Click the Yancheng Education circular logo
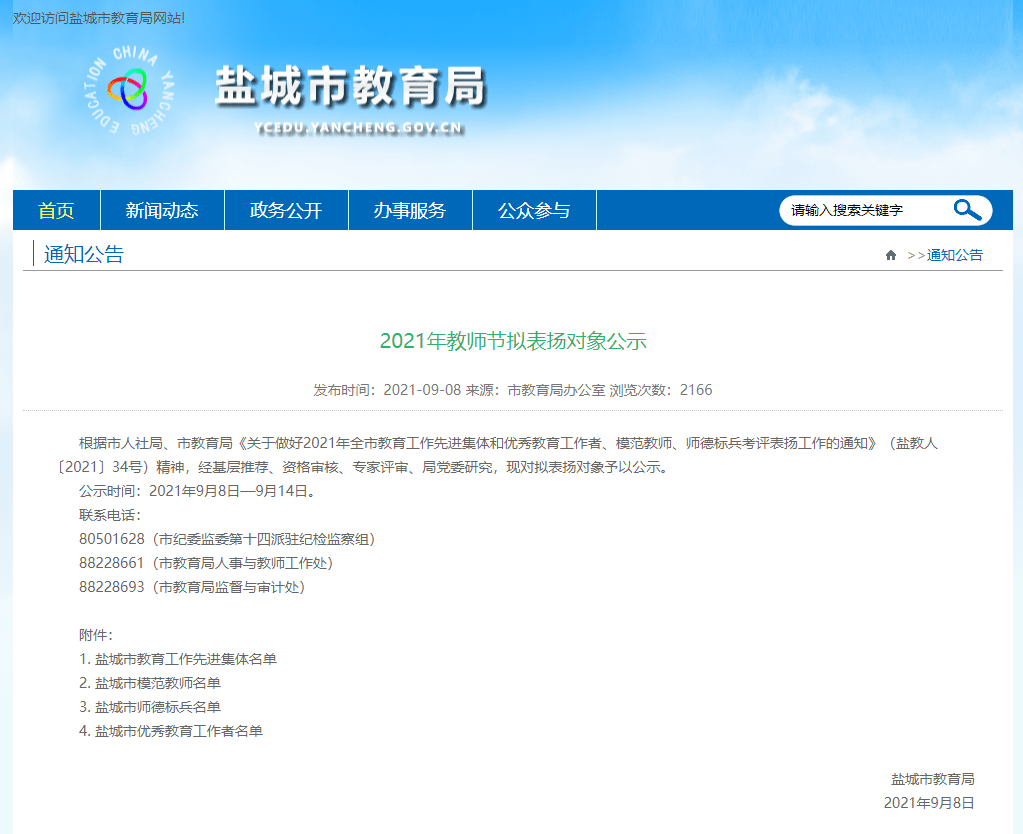This screenshot has height=834, width=1023. coord(129,91)
